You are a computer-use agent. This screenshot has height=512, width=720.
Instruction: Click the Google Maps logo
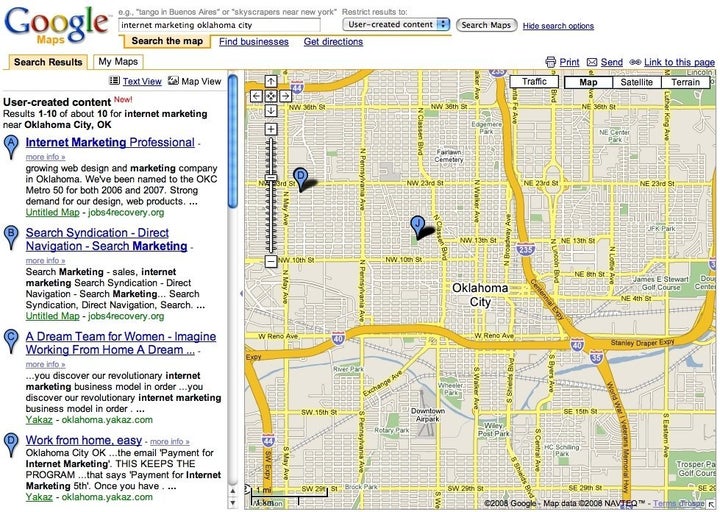pyautogui.click(x=56, y=25)
